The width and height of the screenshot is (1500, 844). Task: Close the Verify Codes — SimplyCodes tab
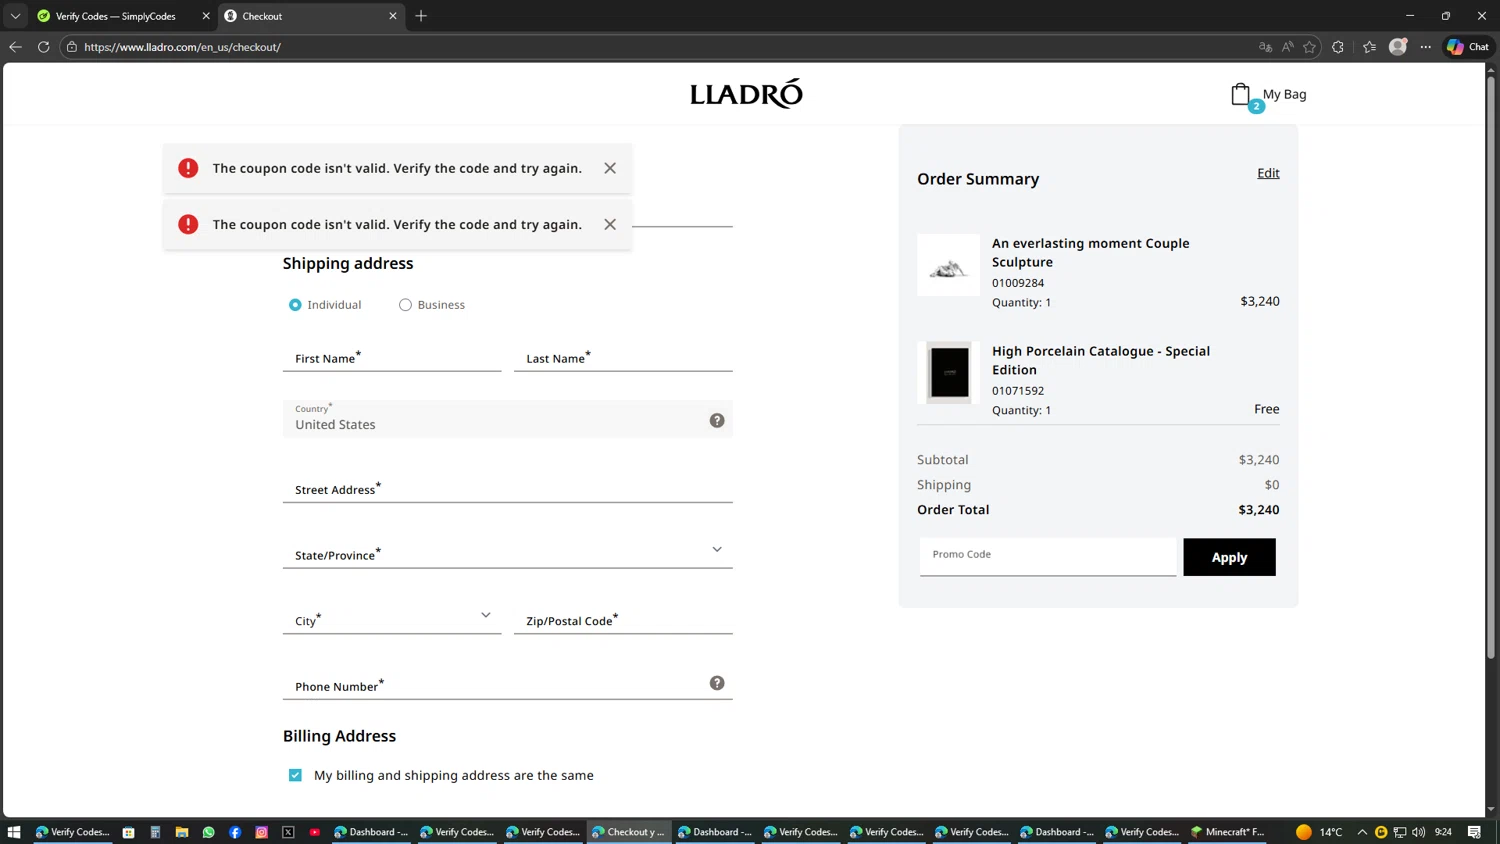tap(206, 16)
